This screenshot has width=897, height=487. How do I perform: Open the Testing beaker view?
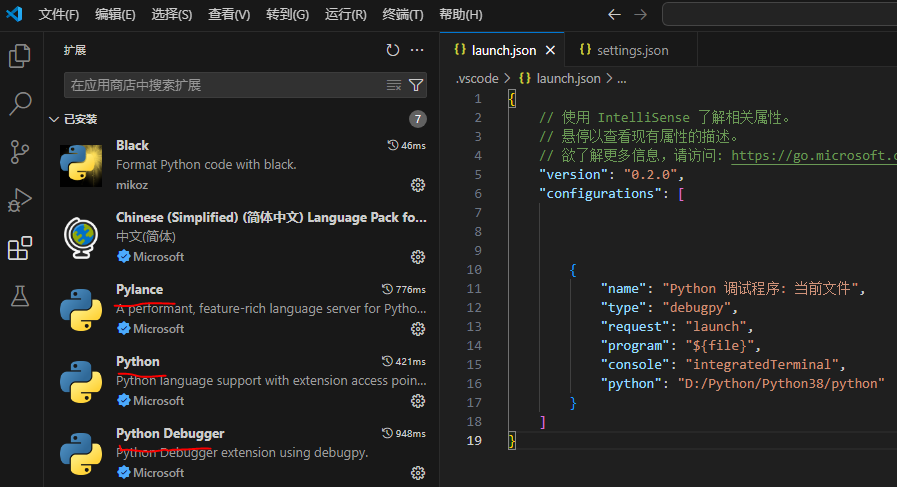20,296
